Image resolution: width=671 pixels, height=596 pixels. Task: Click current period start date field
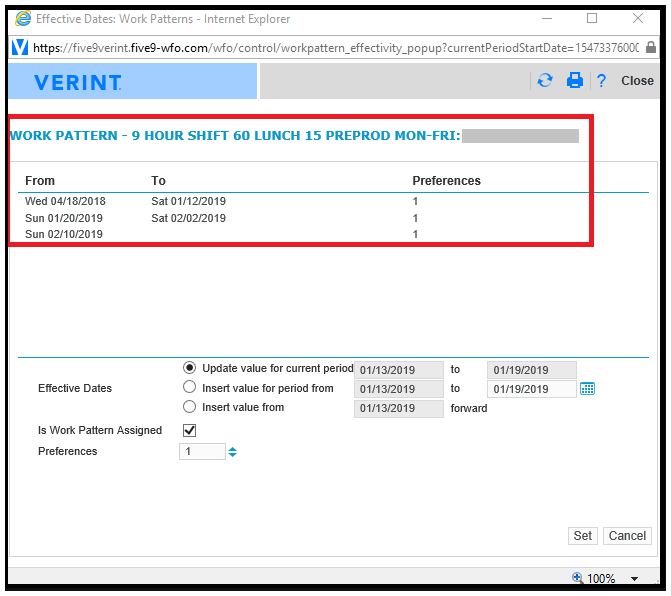click(398, 370)
